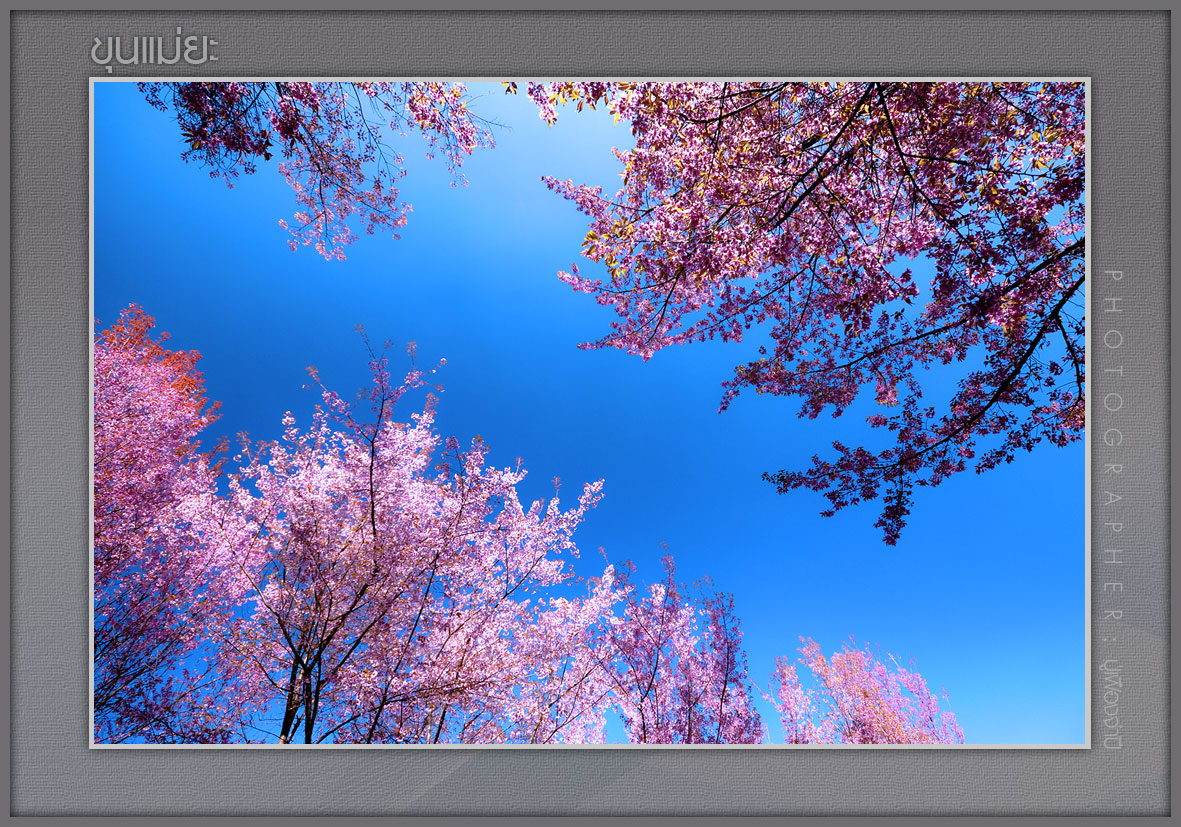Click the gray frame area left of photo

coord(50,420)
